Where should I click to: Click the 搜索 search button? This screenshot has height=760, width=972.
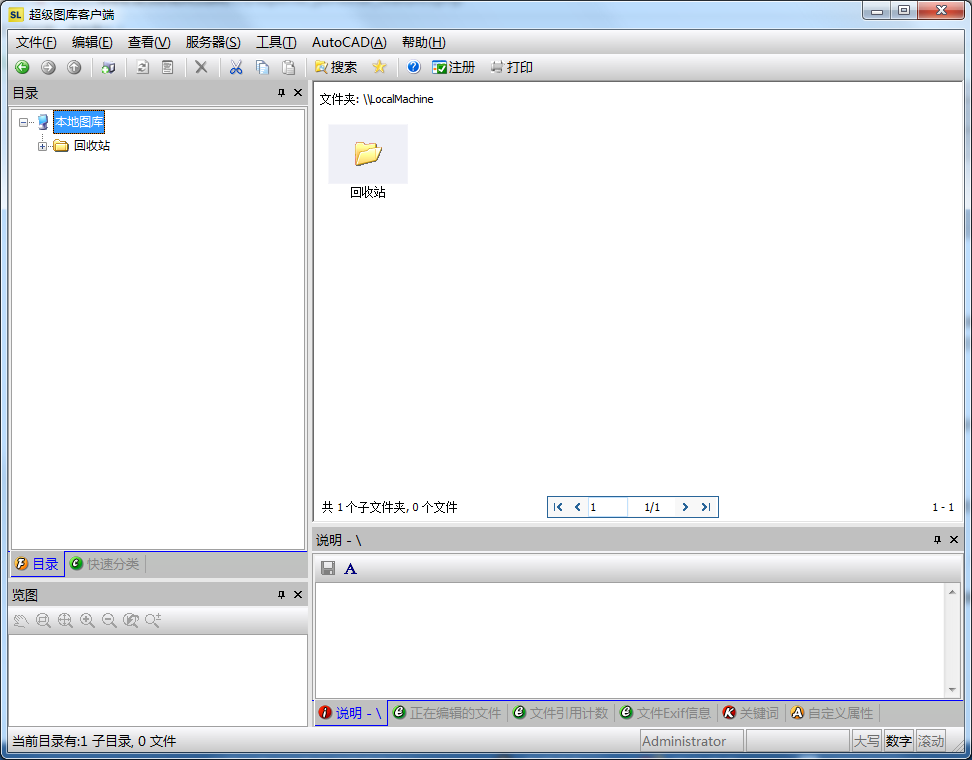point(335,67)
